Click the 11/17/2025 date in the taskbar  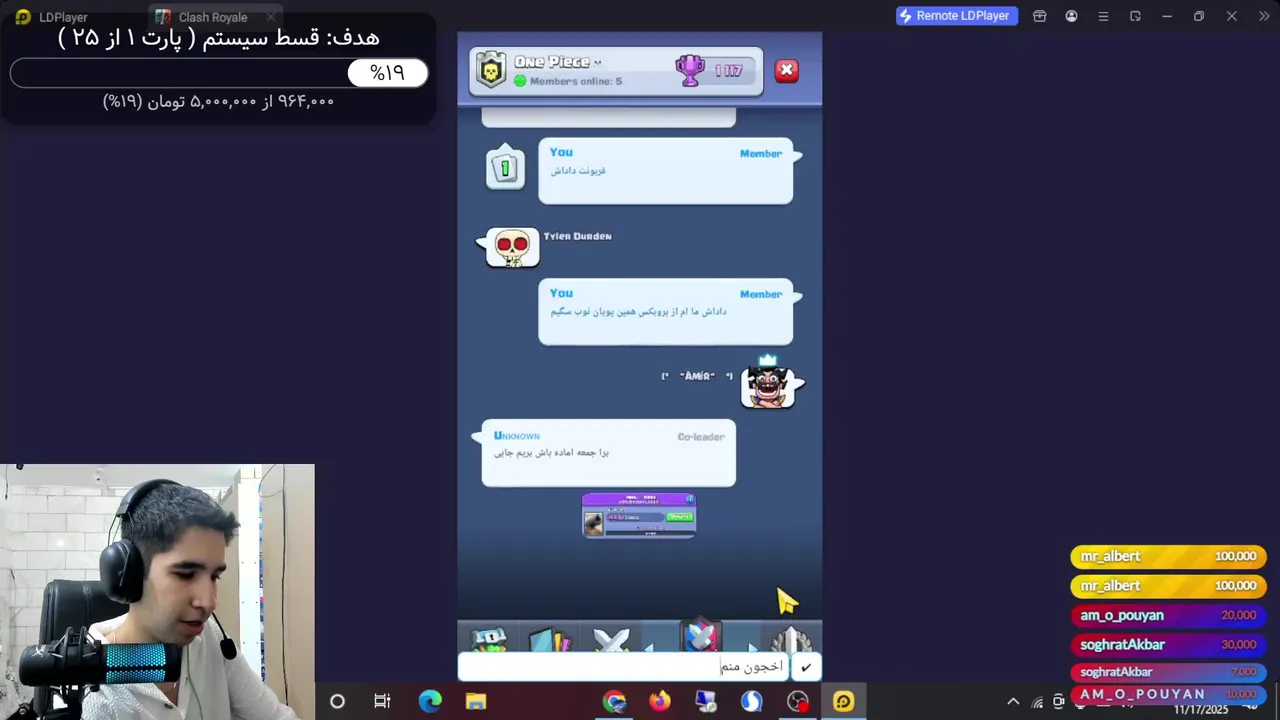1201,710
